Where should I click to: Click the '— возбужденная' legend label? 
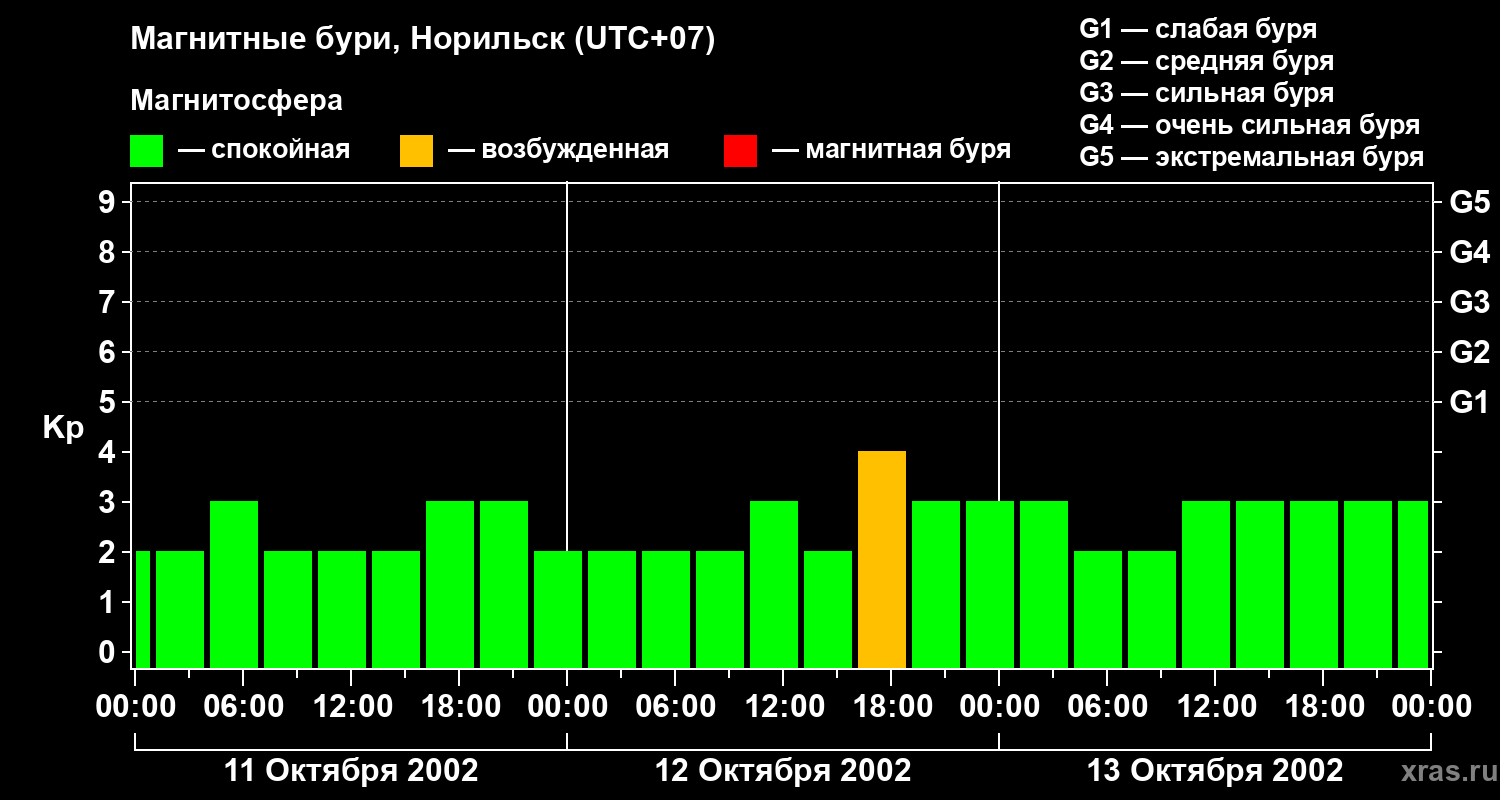(x=558, y=150)
